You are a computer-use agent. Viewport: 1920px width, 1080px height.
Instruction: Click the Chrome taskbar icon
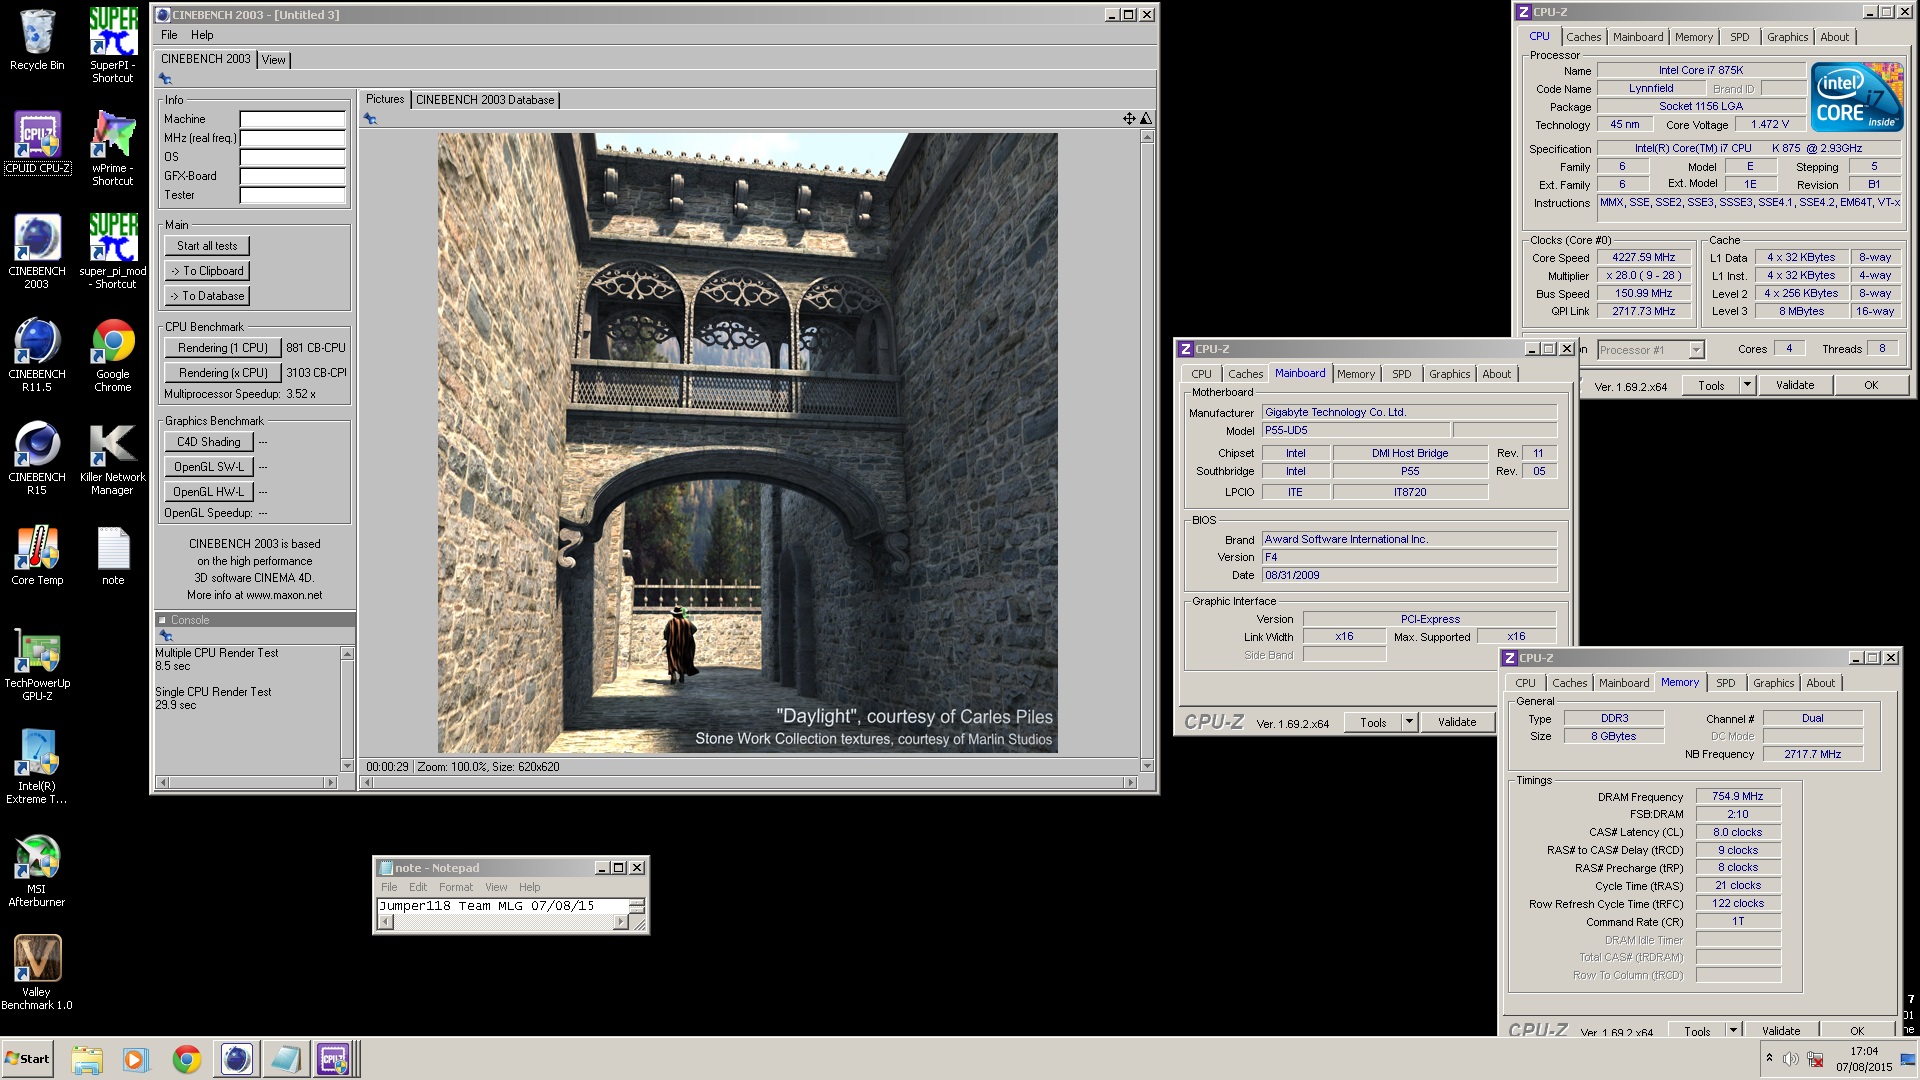(186, 1059)
